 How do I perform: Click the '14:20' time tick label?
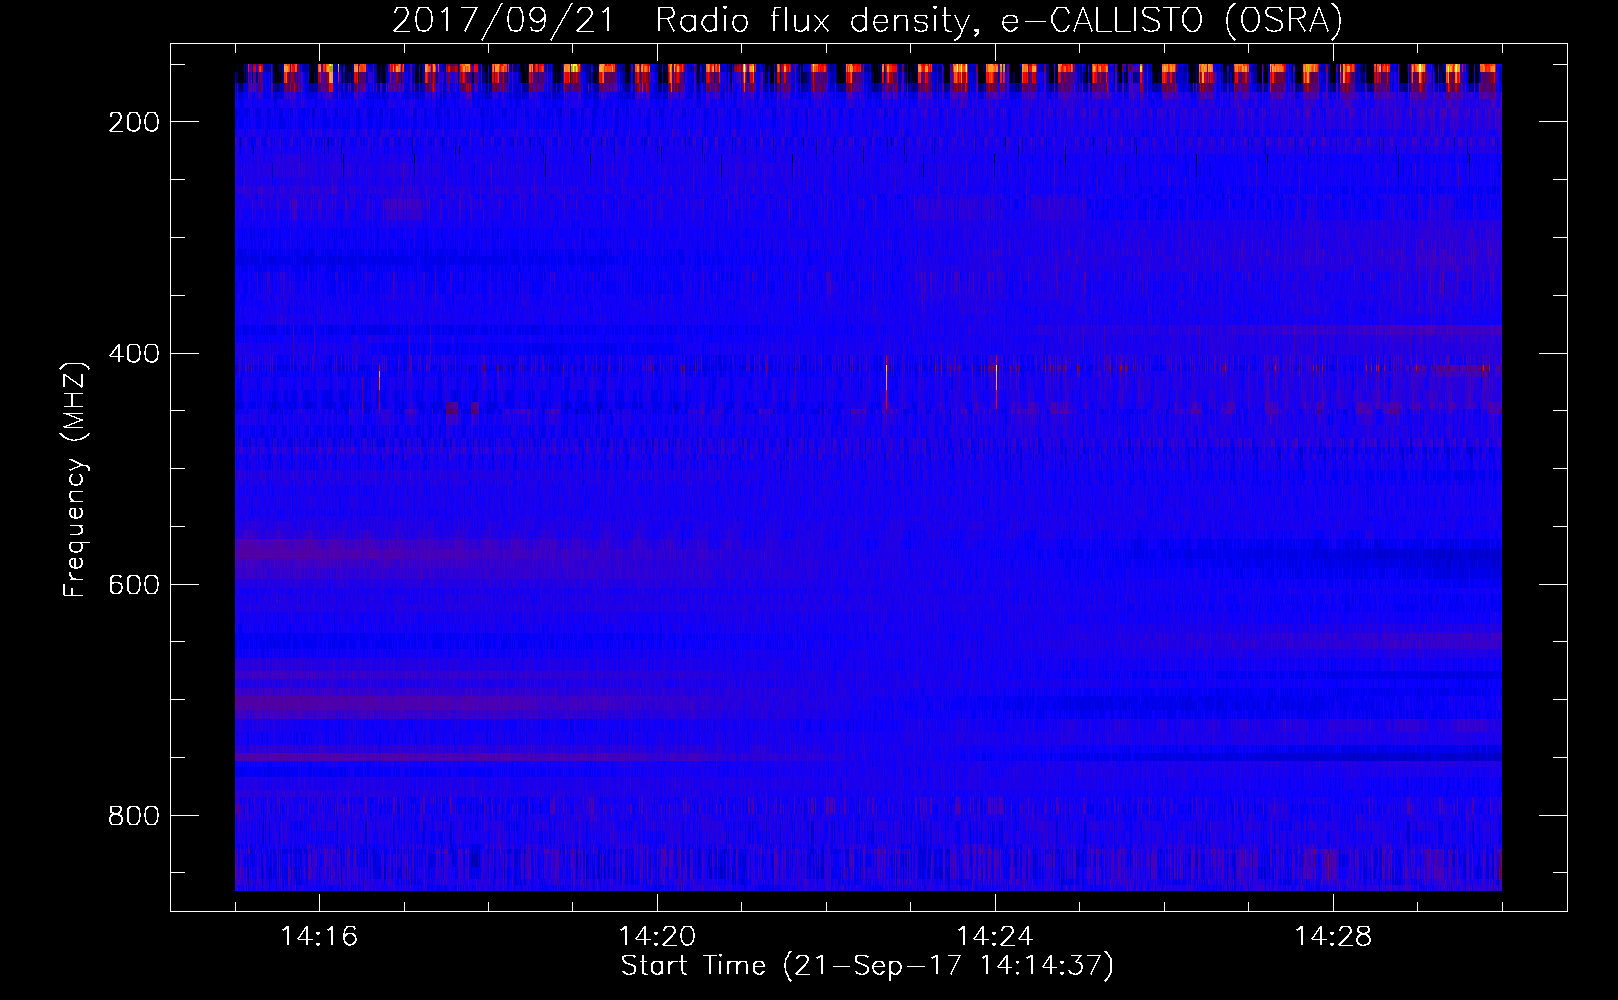click(x=657, y=937)
